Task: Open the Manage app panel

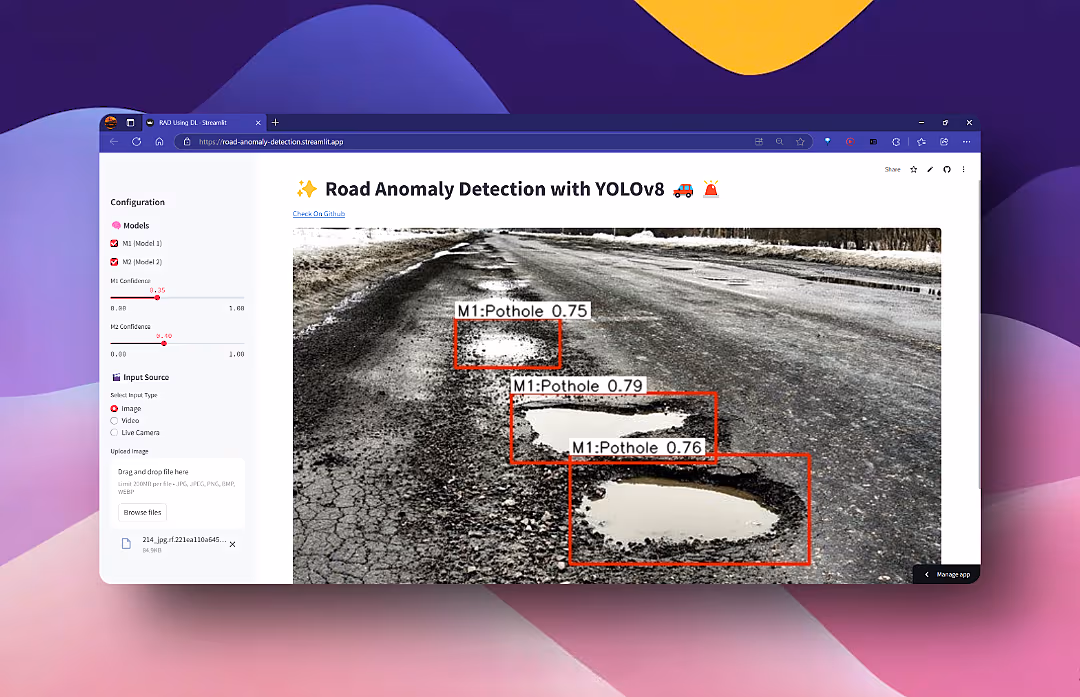Action: coord(945,573)
